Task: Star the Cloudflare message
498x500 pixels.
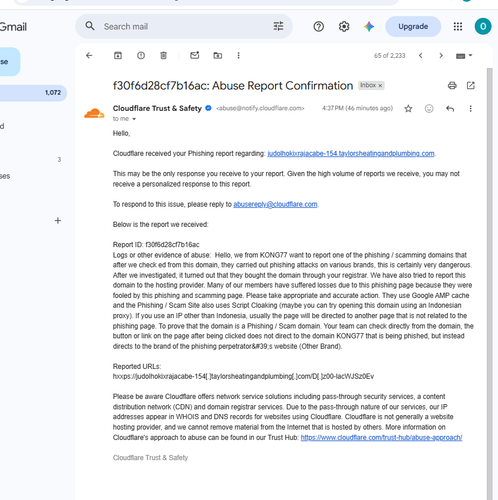Action: [408, 109]
